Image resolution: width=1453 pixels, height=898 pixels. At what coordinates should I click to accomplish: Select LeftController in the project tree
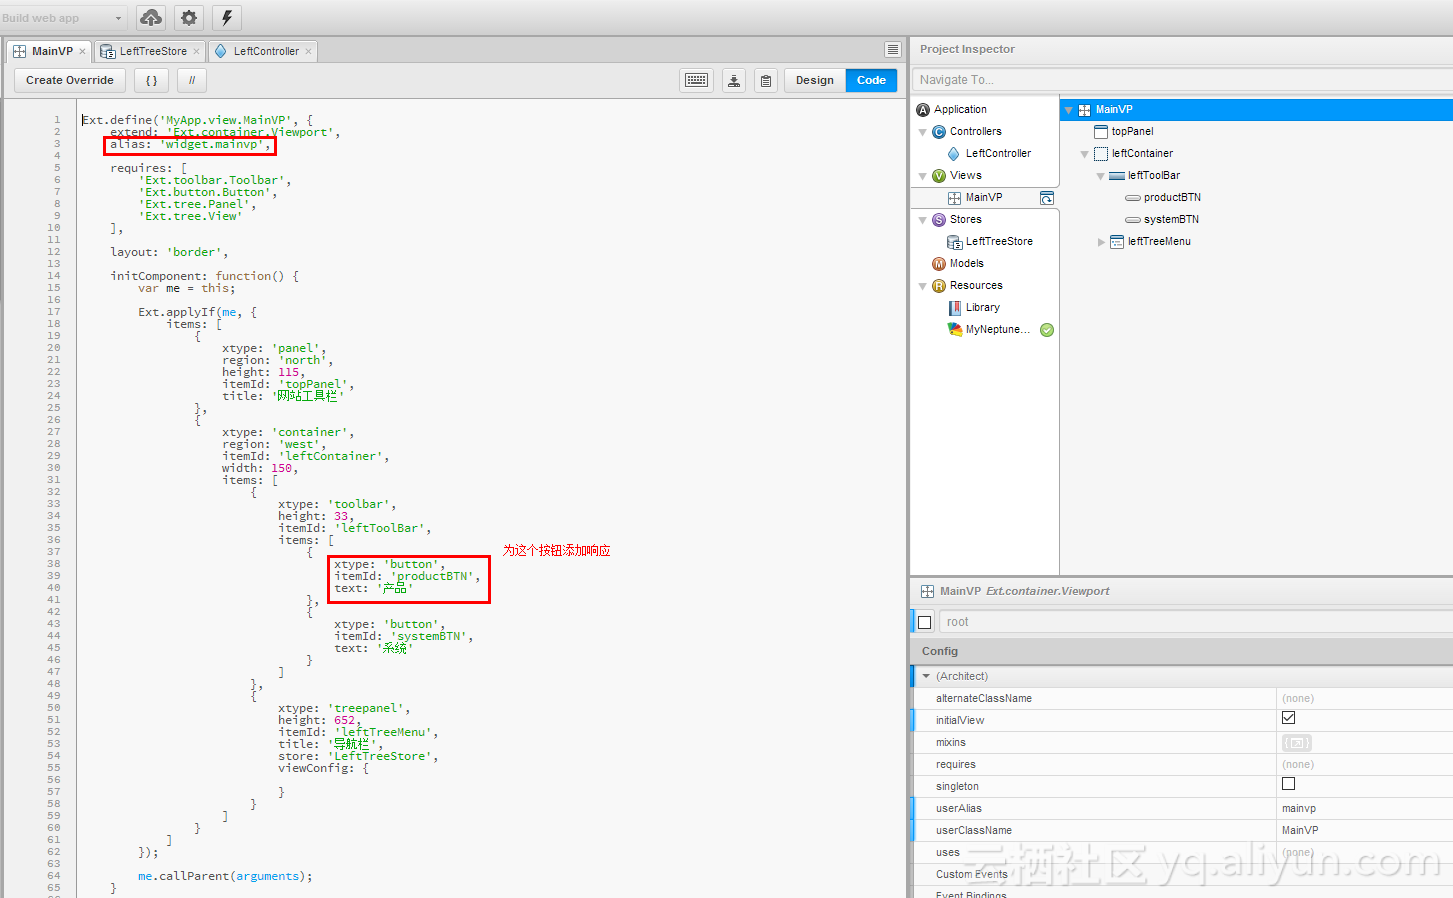[x=998, y=154]
